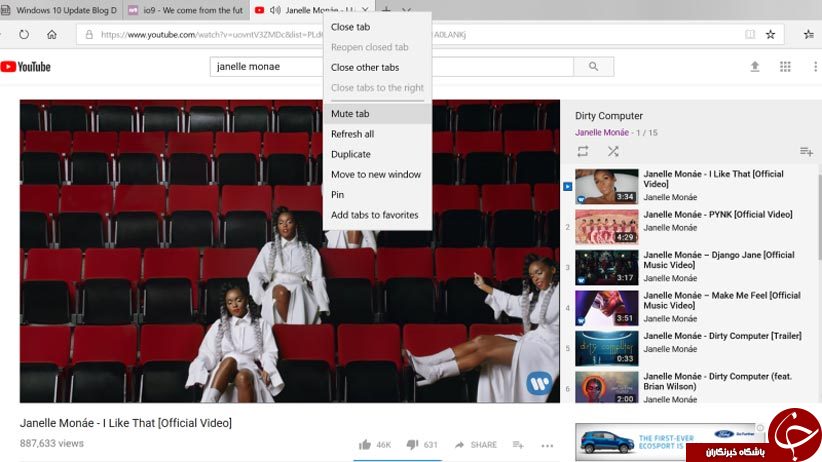This screenshot has width=822, height=462.
Task: Open 'Janelle Monáe – Make Me Feel' title text
Action: 722,300
